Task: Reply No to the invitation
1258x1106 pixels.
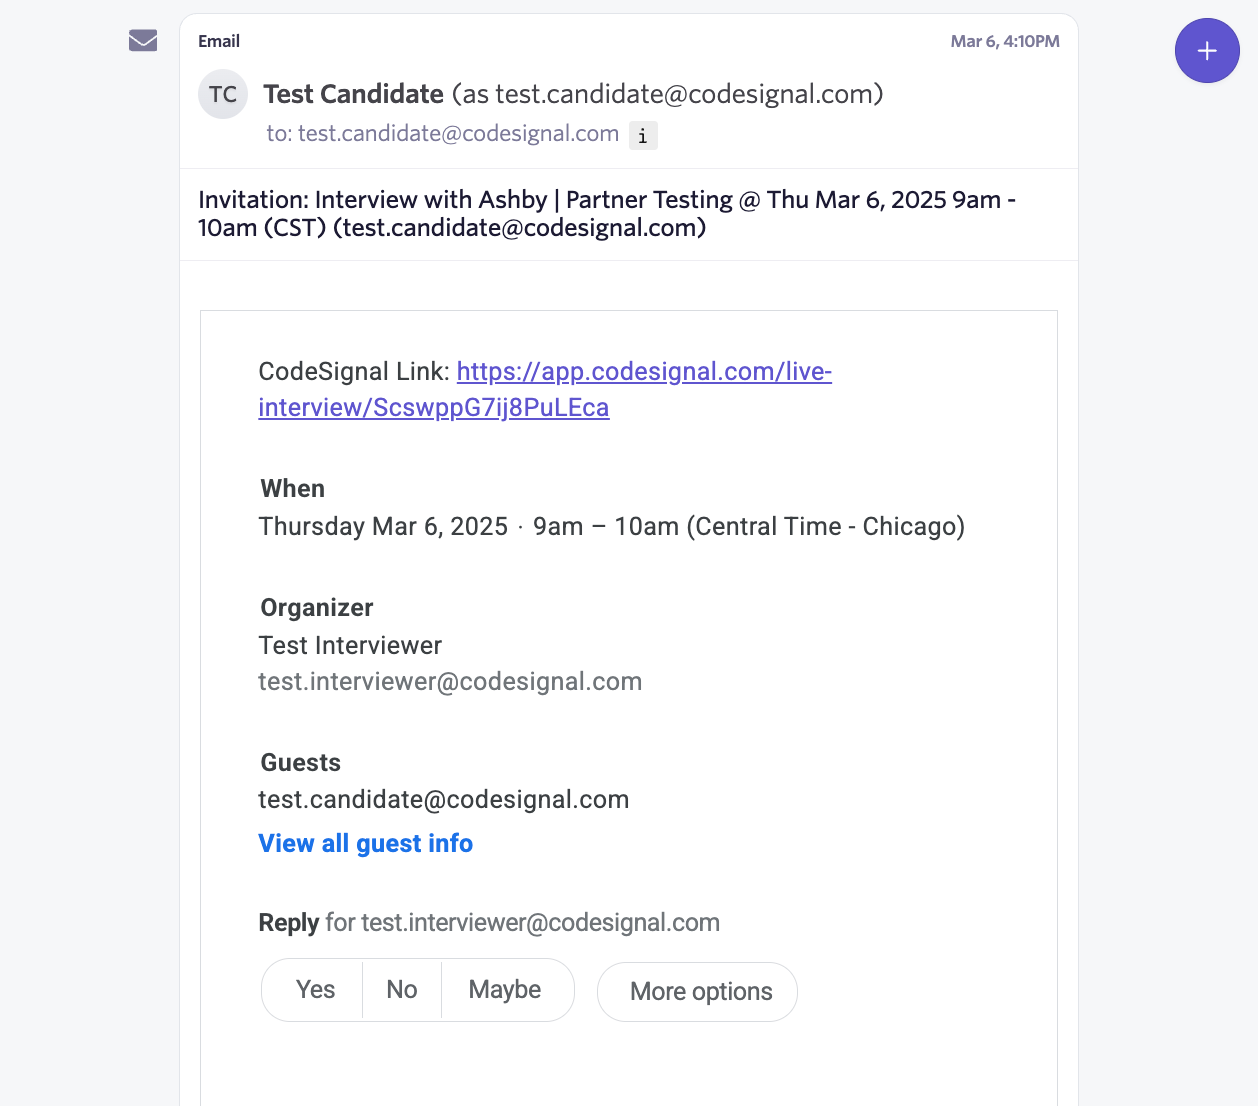Action: pyautogui.click(x=402, y=989)
